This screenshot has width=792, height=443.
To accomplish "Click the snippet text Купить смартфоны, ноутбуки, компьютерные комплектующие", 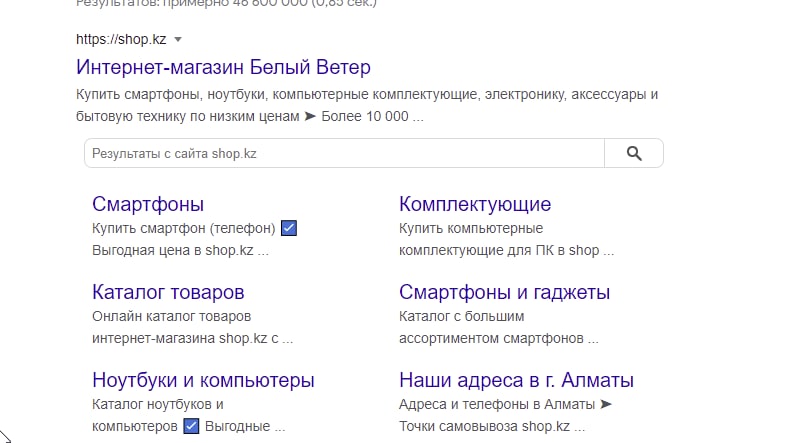I will coord(277,94).
